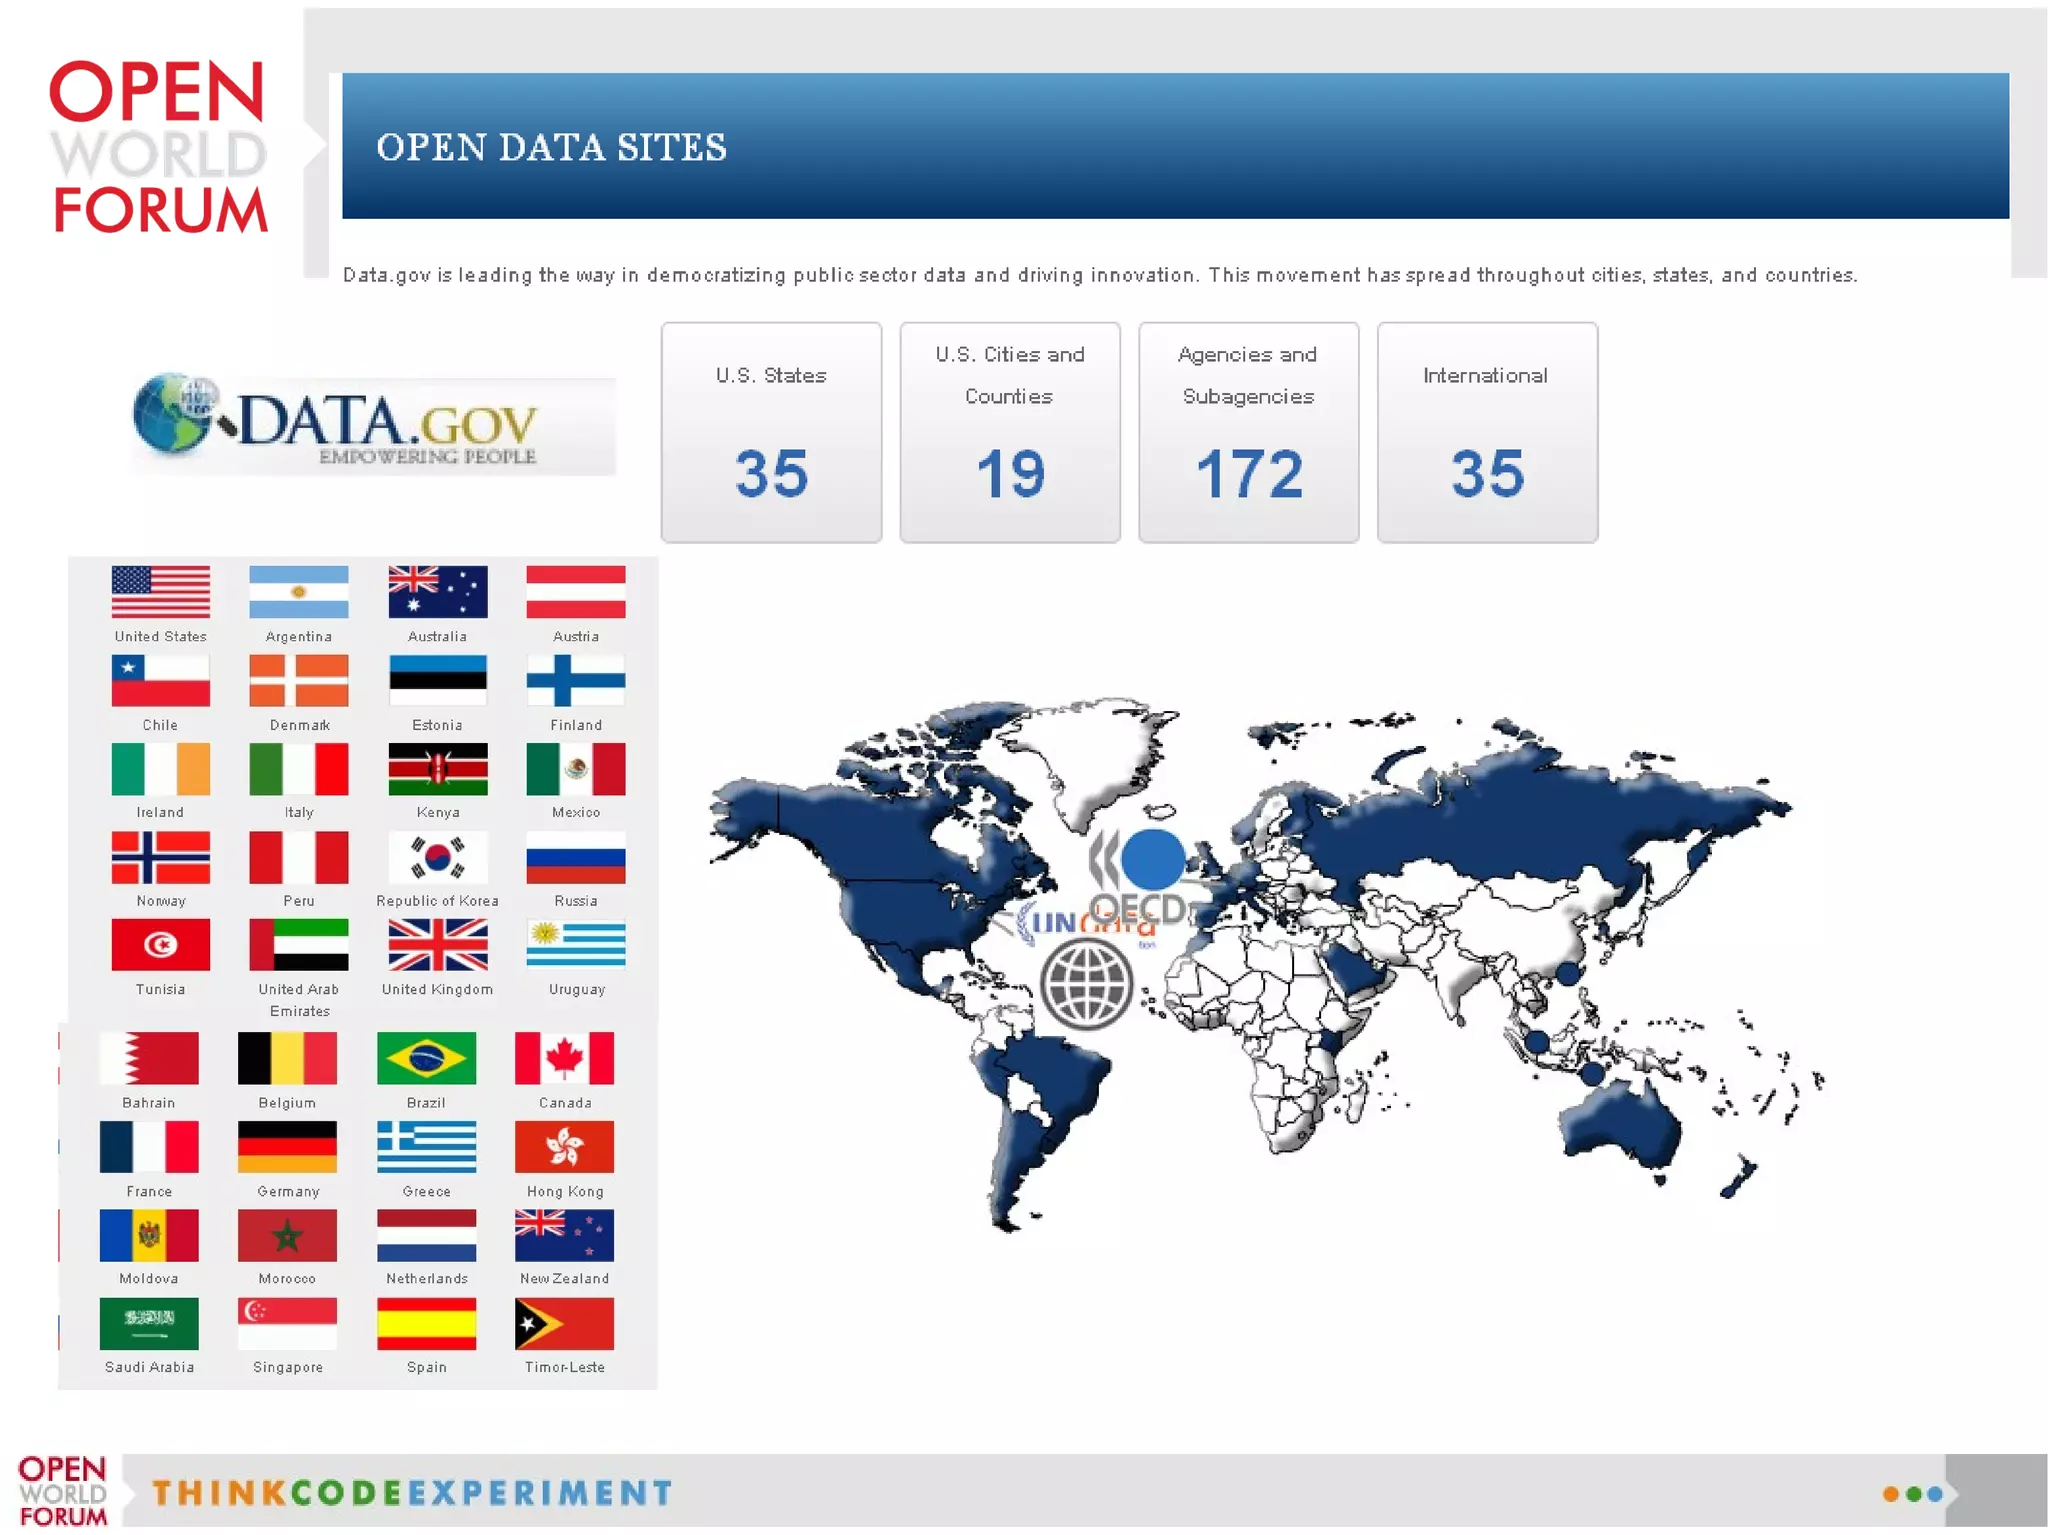Click Agencies and Subagencies 172 tile
This screenshot has height=1535, width=2048.
coord(1248,432)
